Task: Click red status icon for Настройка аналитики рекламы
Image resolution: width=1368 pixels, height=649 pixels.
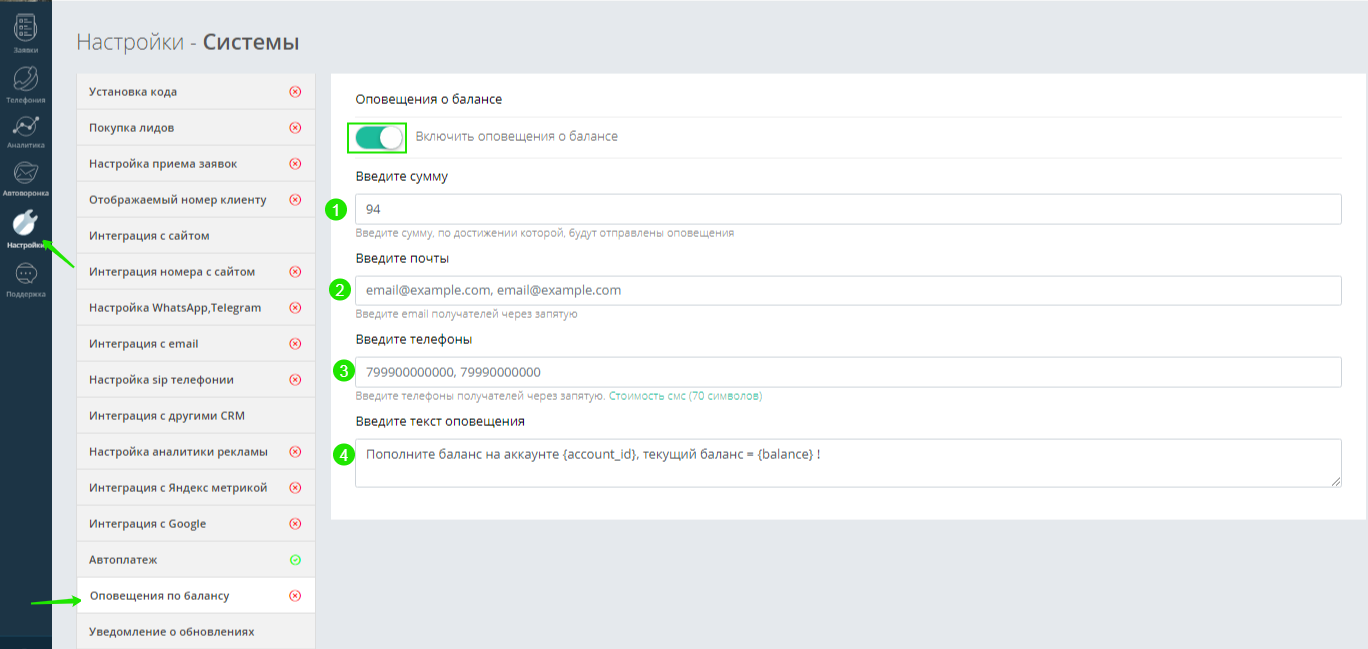Action: 295,452
